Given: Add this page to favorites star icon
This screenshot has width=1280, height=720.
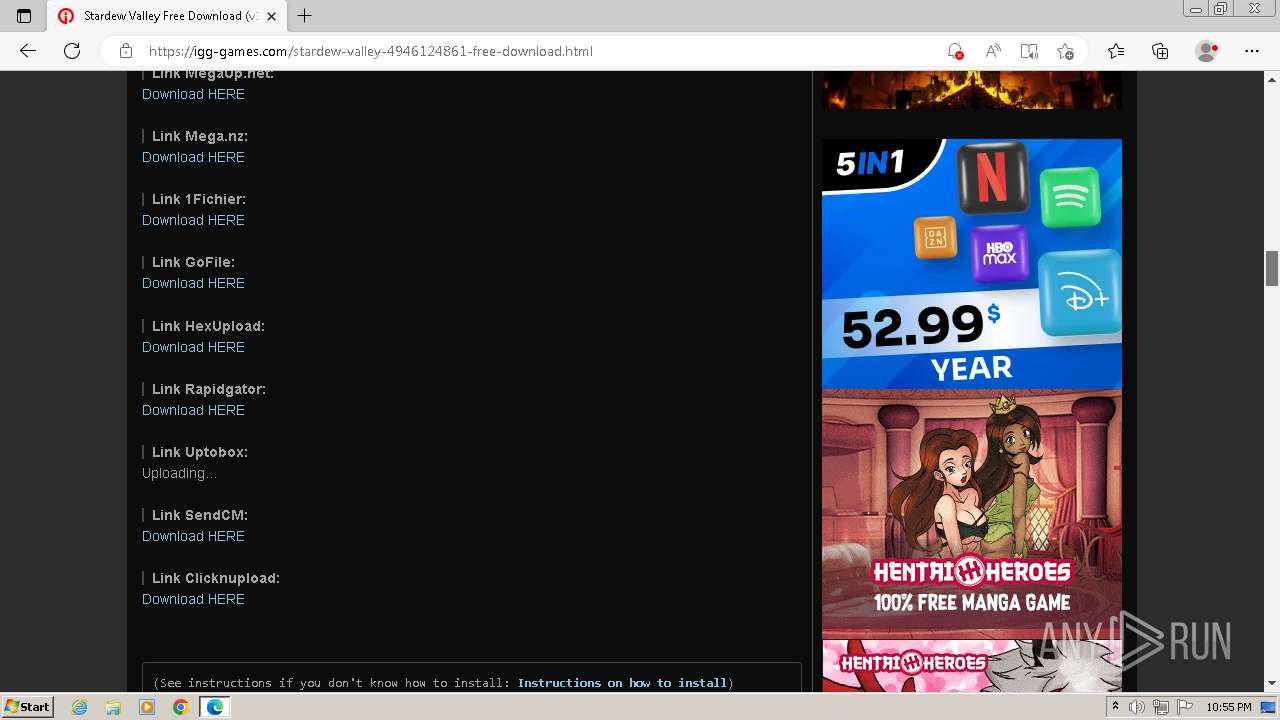Looking at the screenshot, I should [1065, 51].
